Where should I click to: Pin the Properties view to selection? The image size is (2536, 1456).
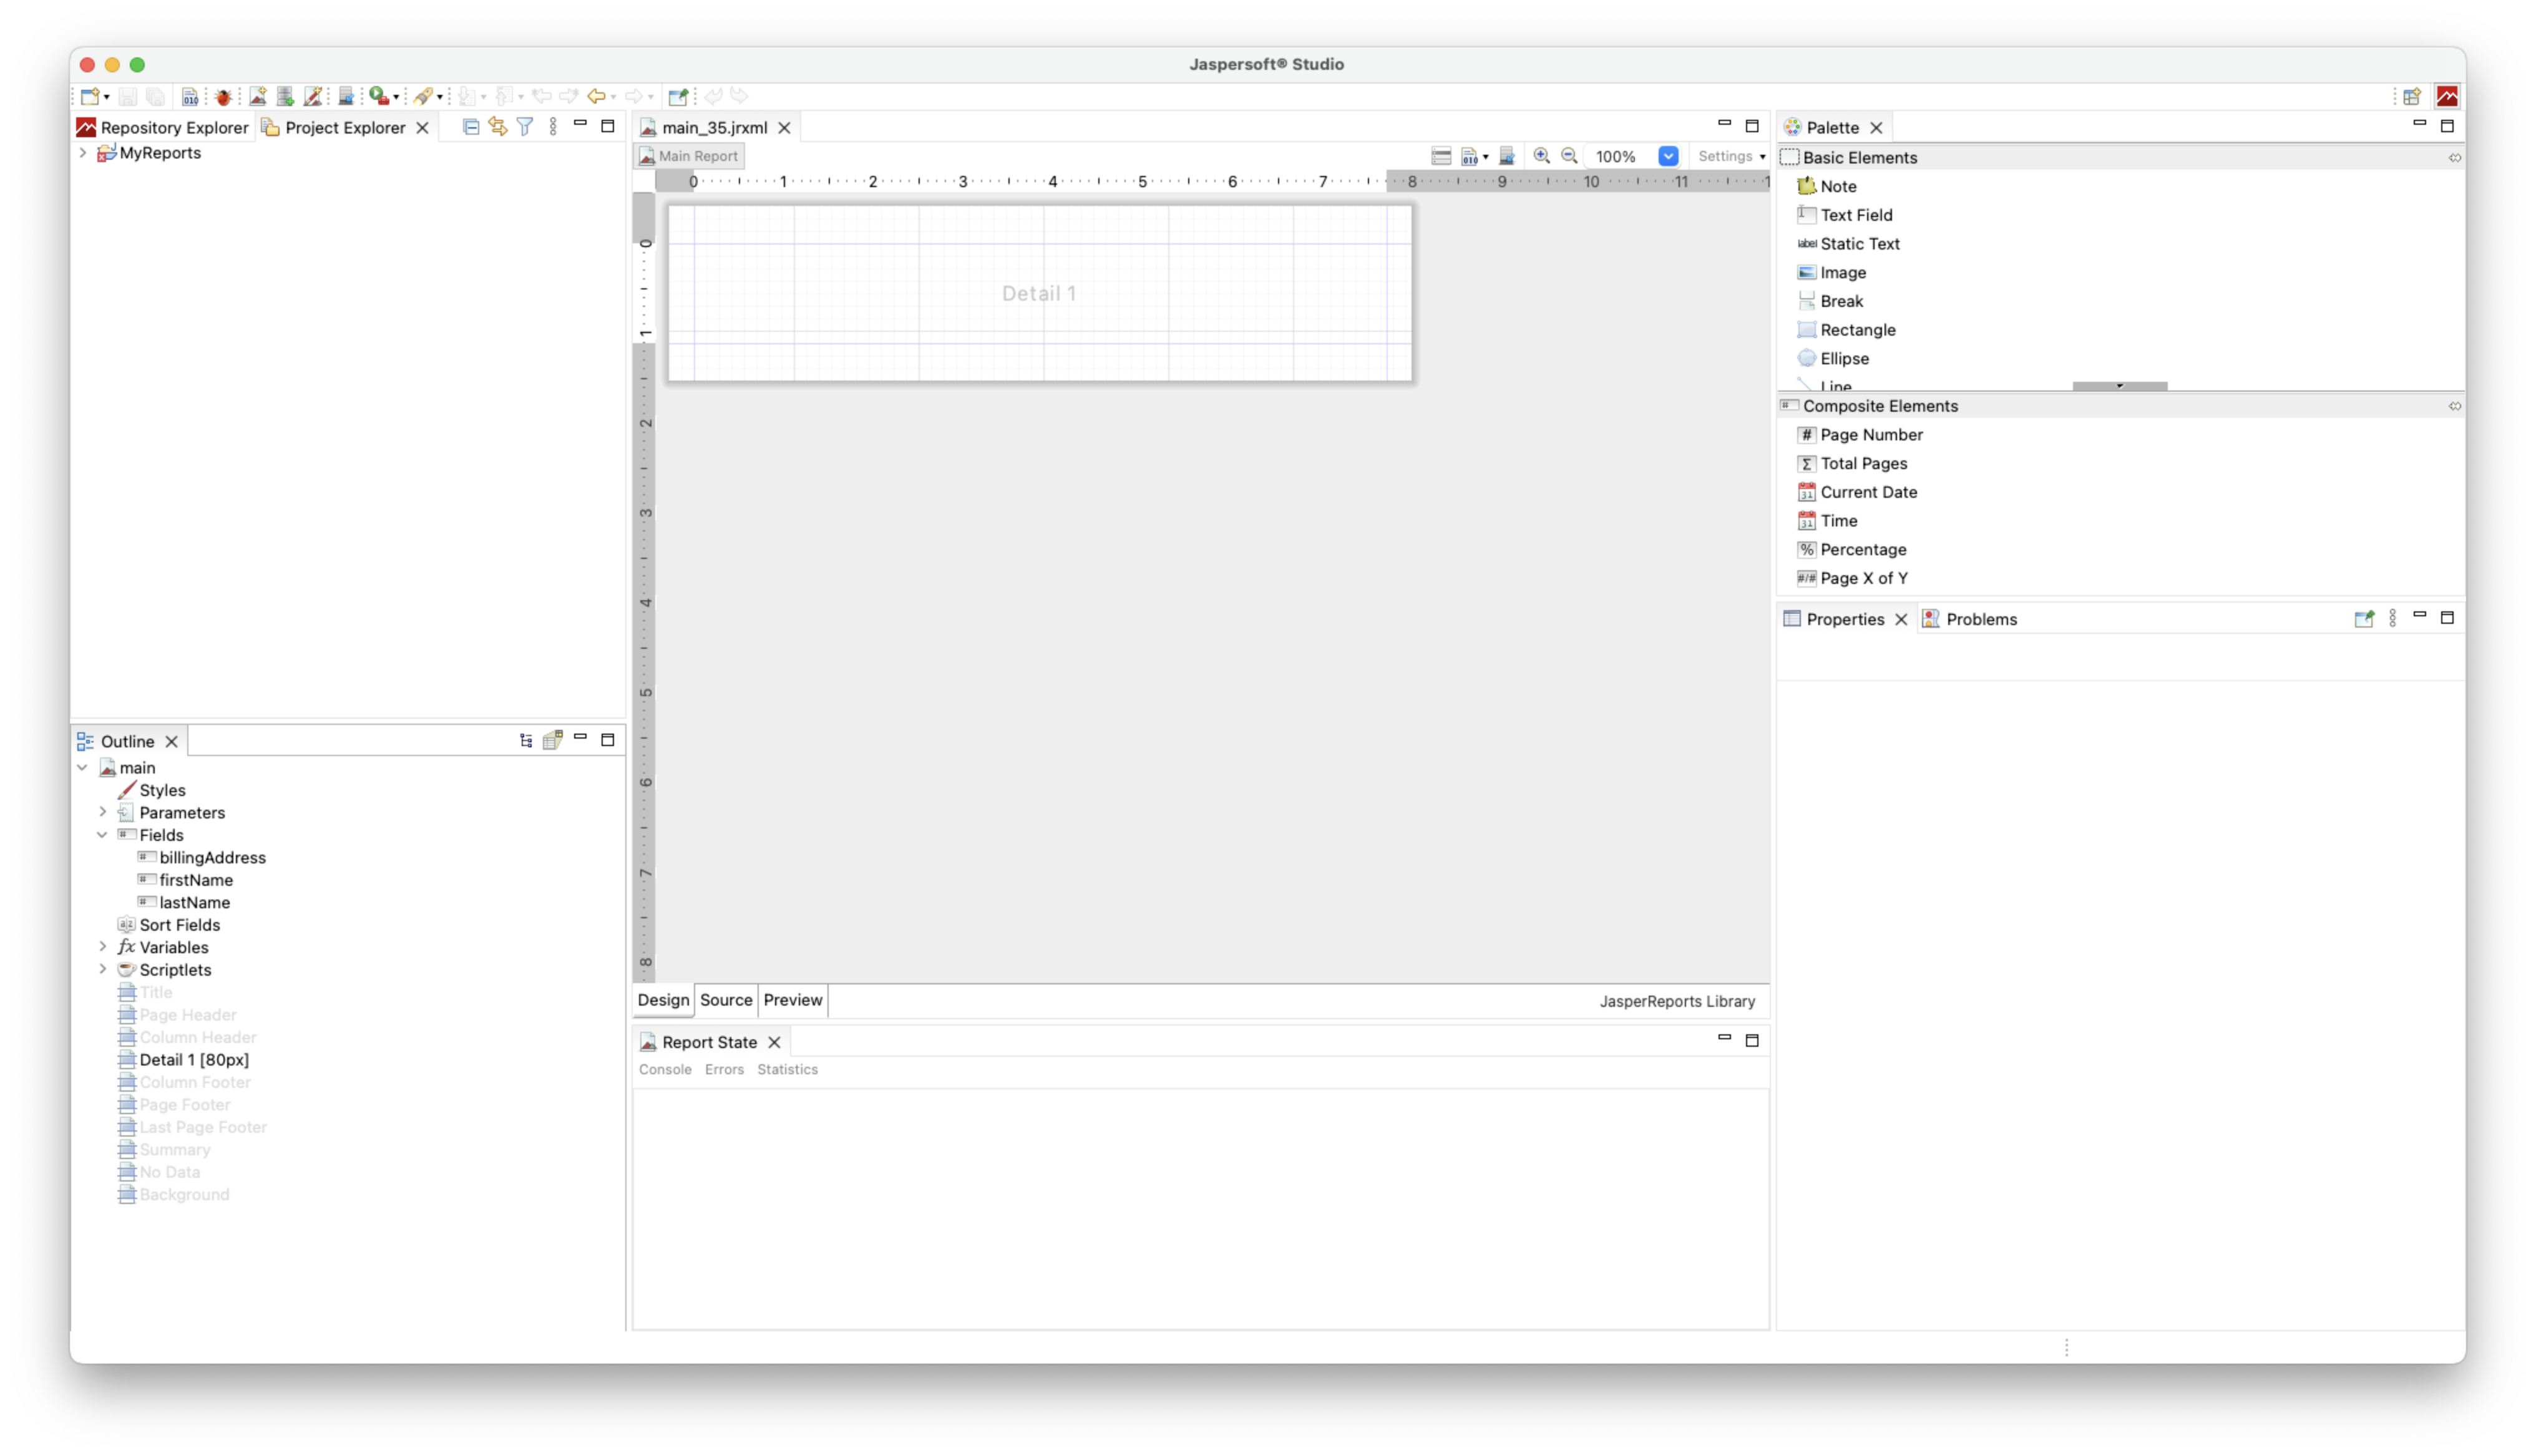point(2363,619)
